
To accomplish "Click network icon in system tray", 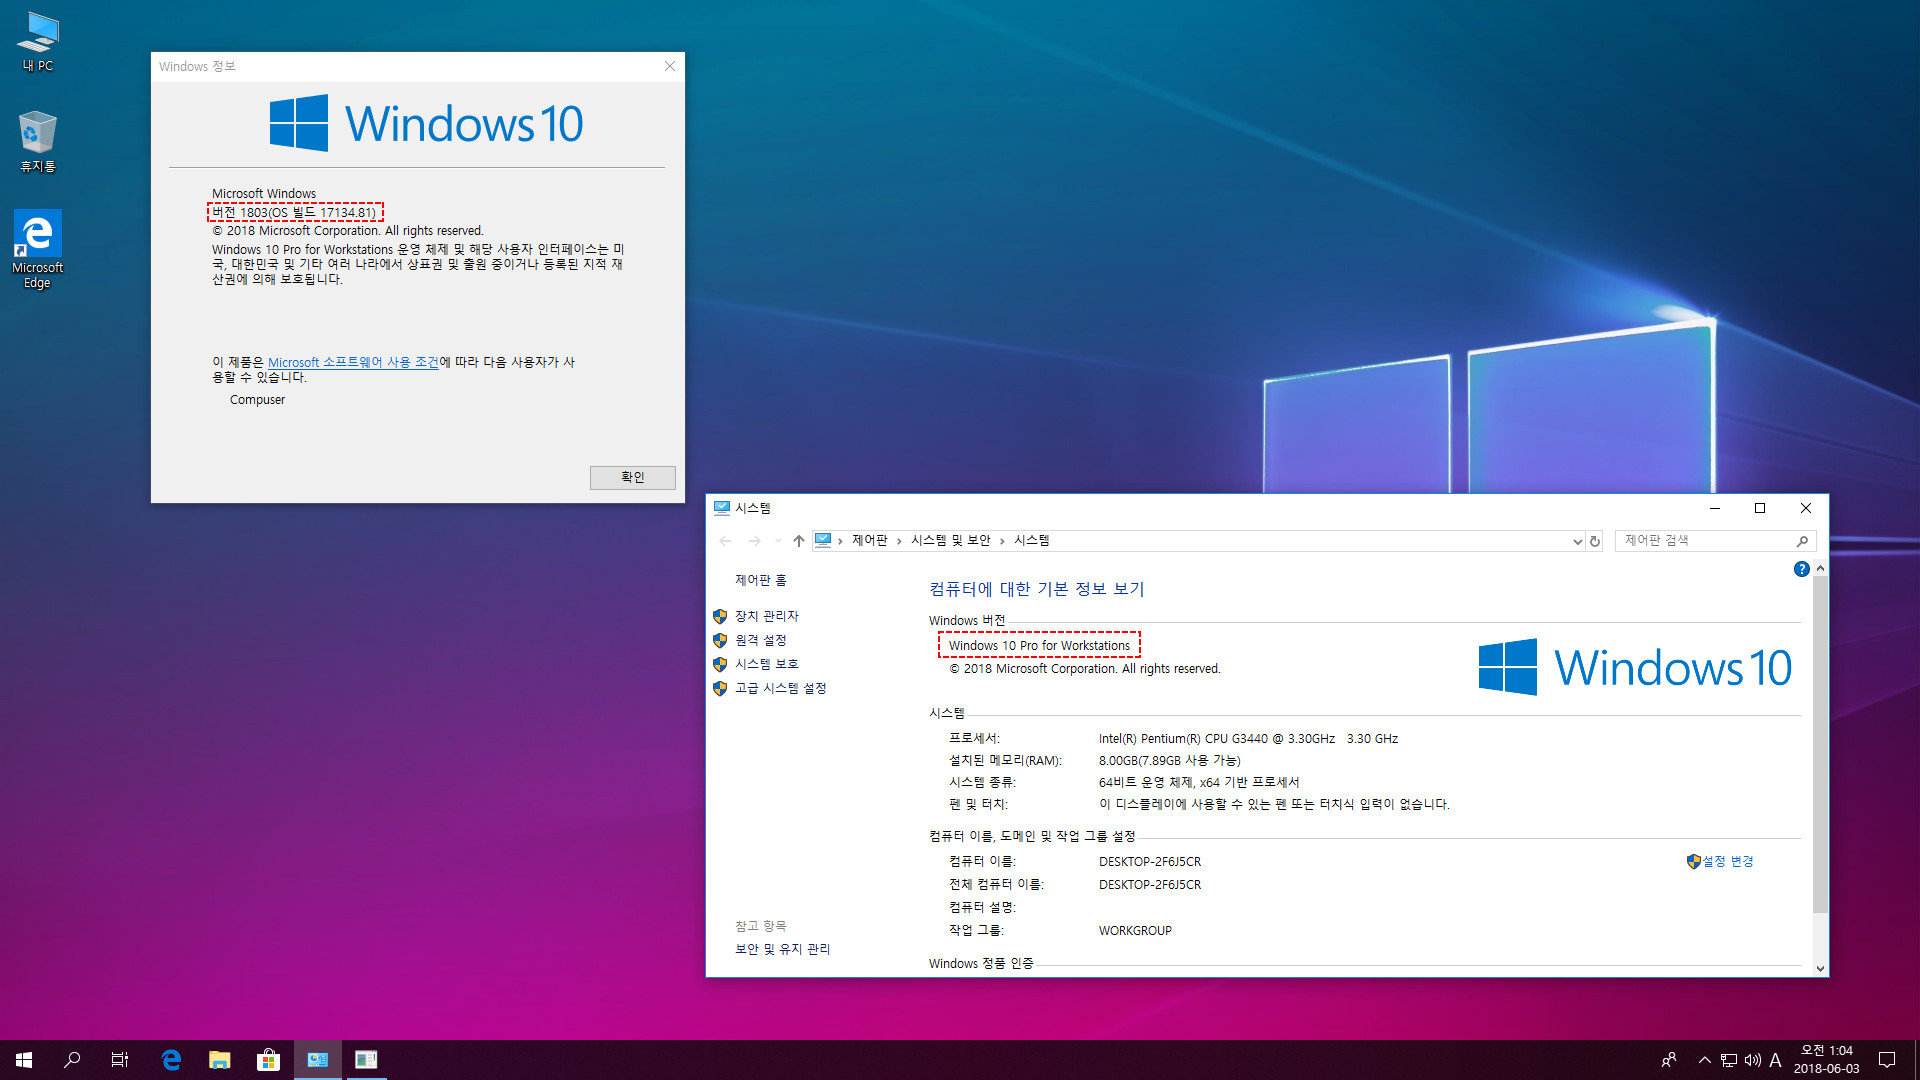I will click(1728, 1060).
